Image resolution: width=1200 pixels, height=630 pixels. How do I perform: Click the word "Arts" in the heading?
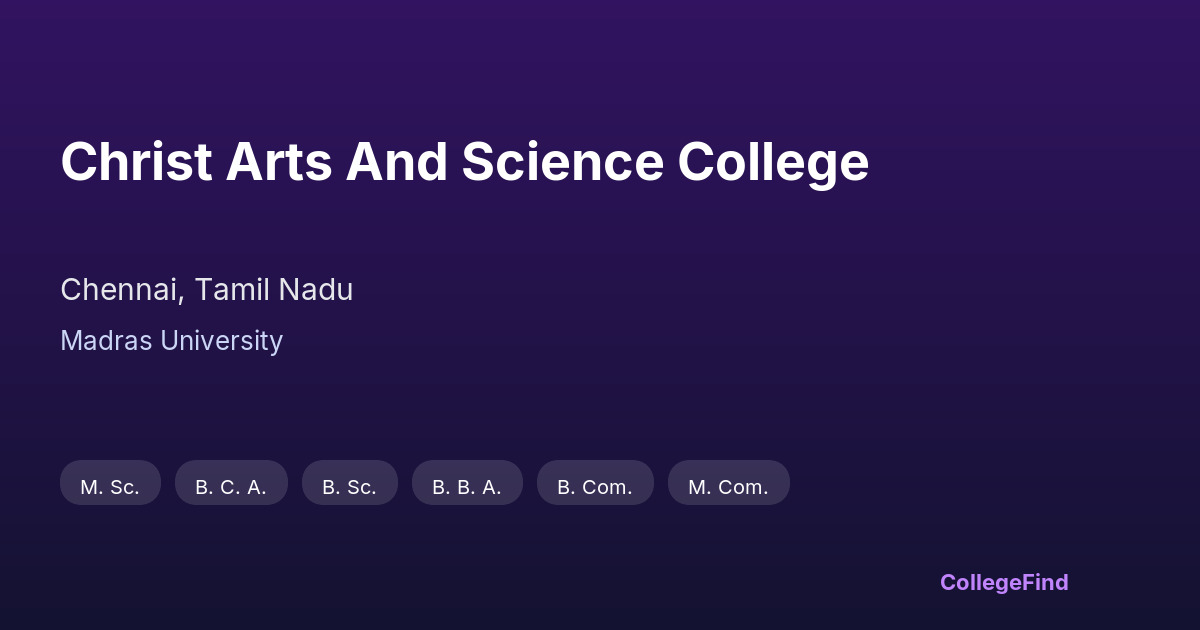point(278,162)
